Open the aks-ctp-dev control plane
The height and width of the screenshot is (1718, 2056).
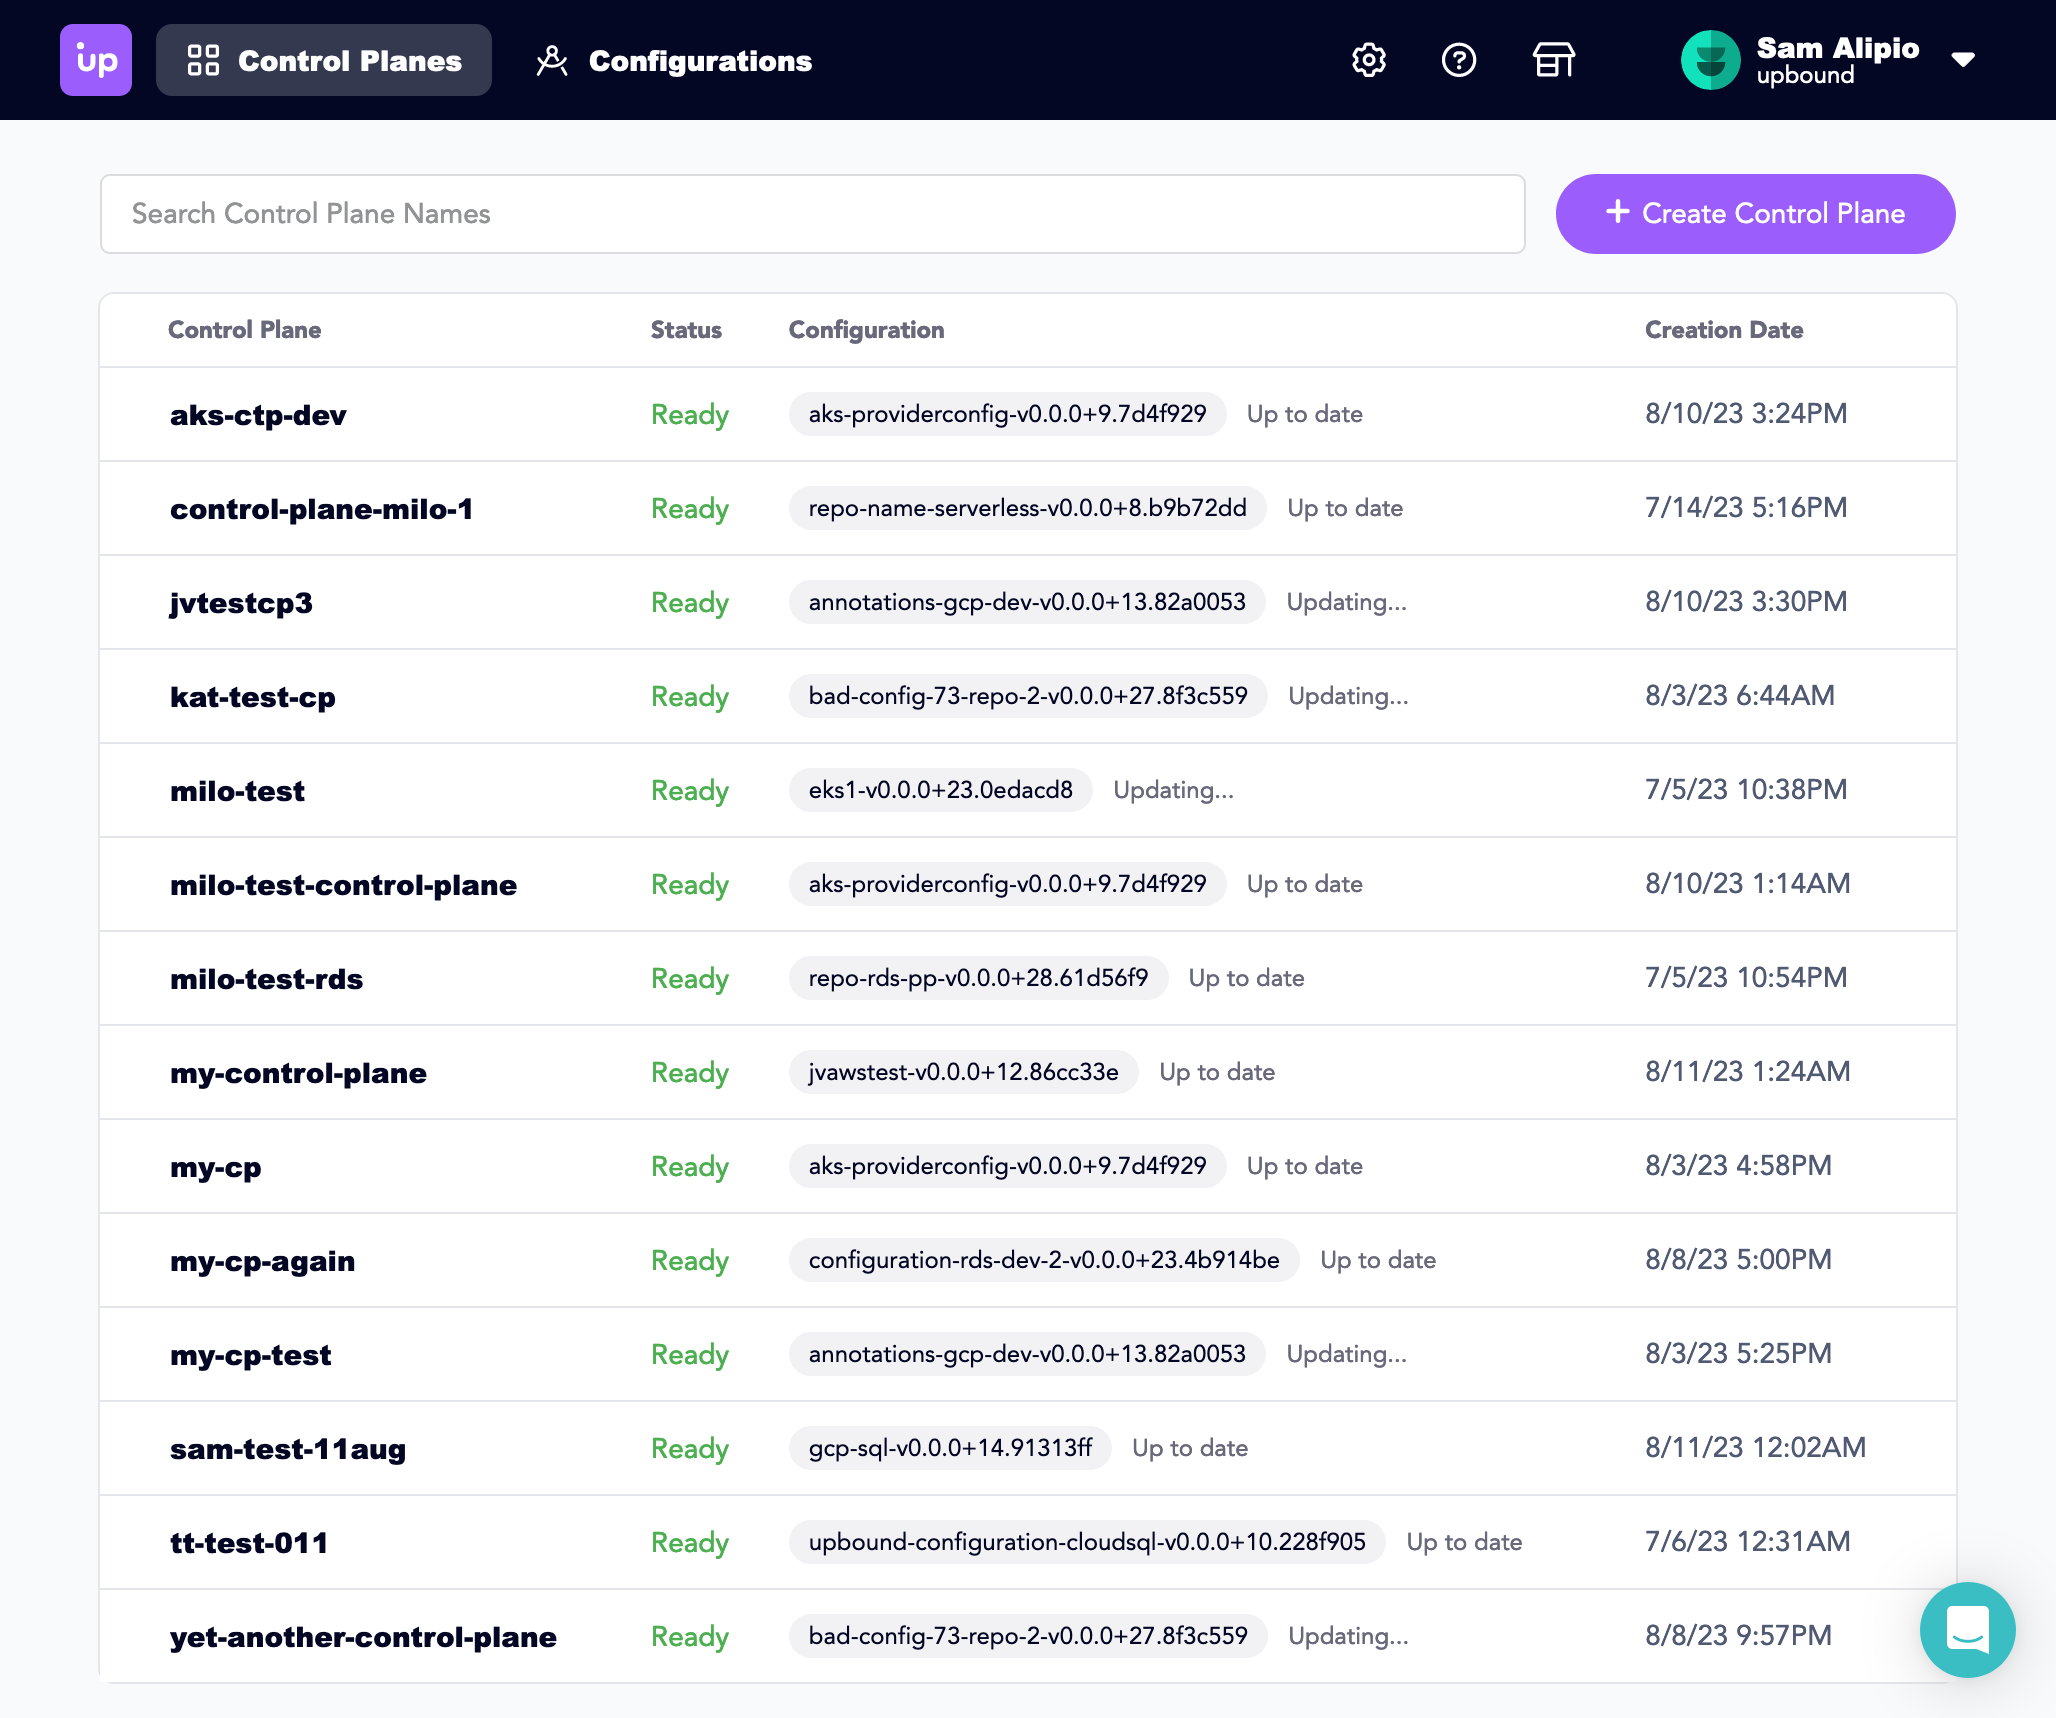[x=258, y=415]
